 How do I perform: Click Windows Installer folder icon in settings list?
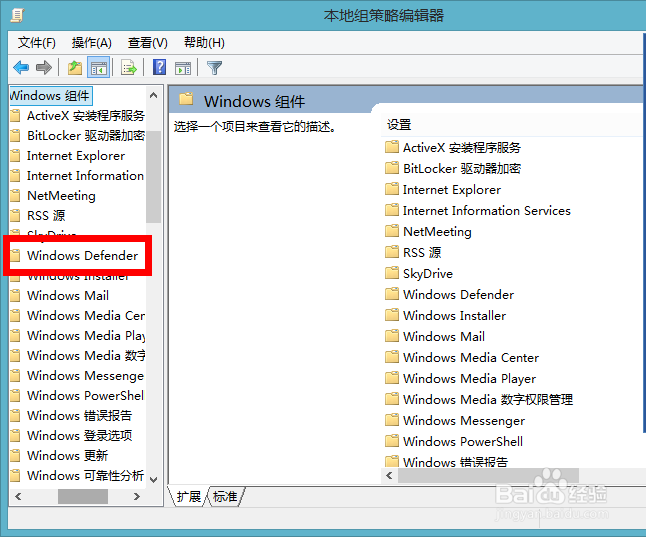point(392,315)
